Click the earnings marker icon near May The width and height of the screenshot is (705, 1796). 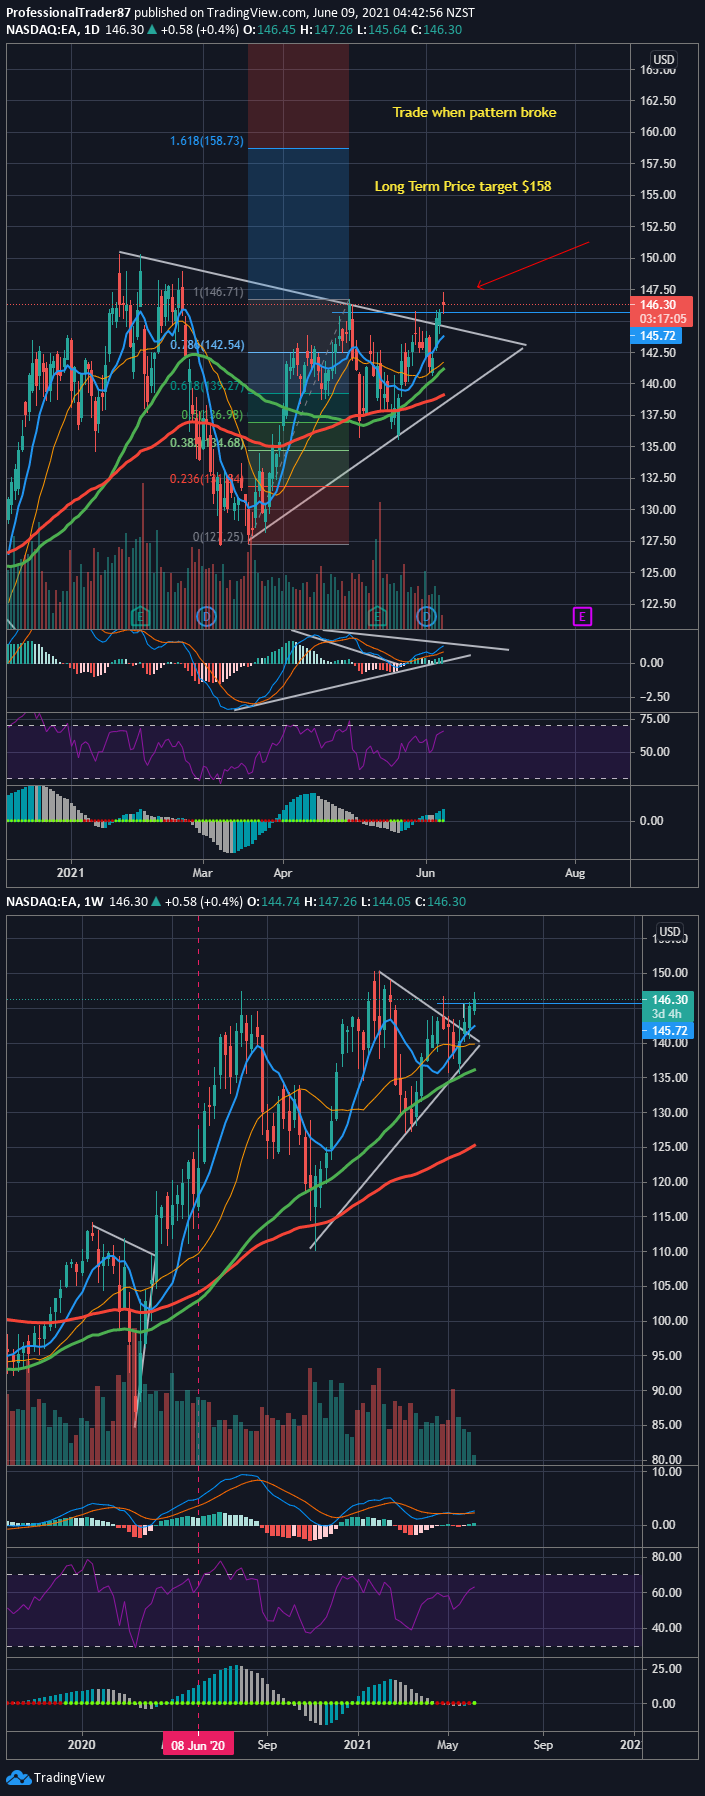pos(378,615)
